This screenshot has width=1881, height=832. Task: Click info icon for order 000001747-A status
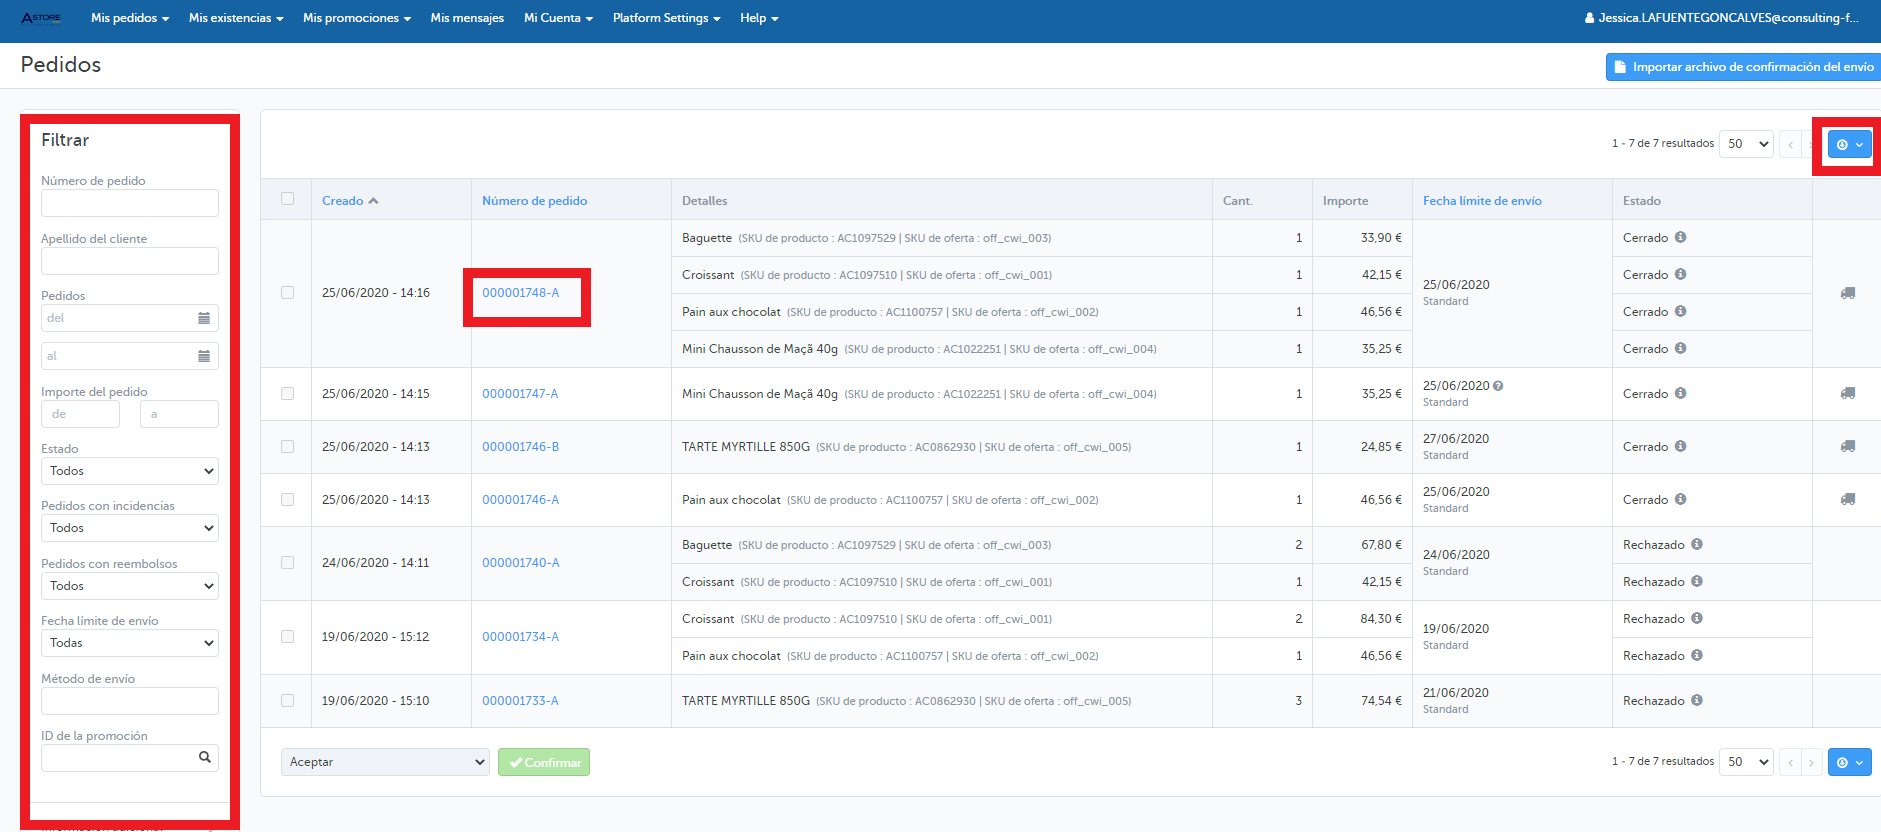coord(1681,393)
